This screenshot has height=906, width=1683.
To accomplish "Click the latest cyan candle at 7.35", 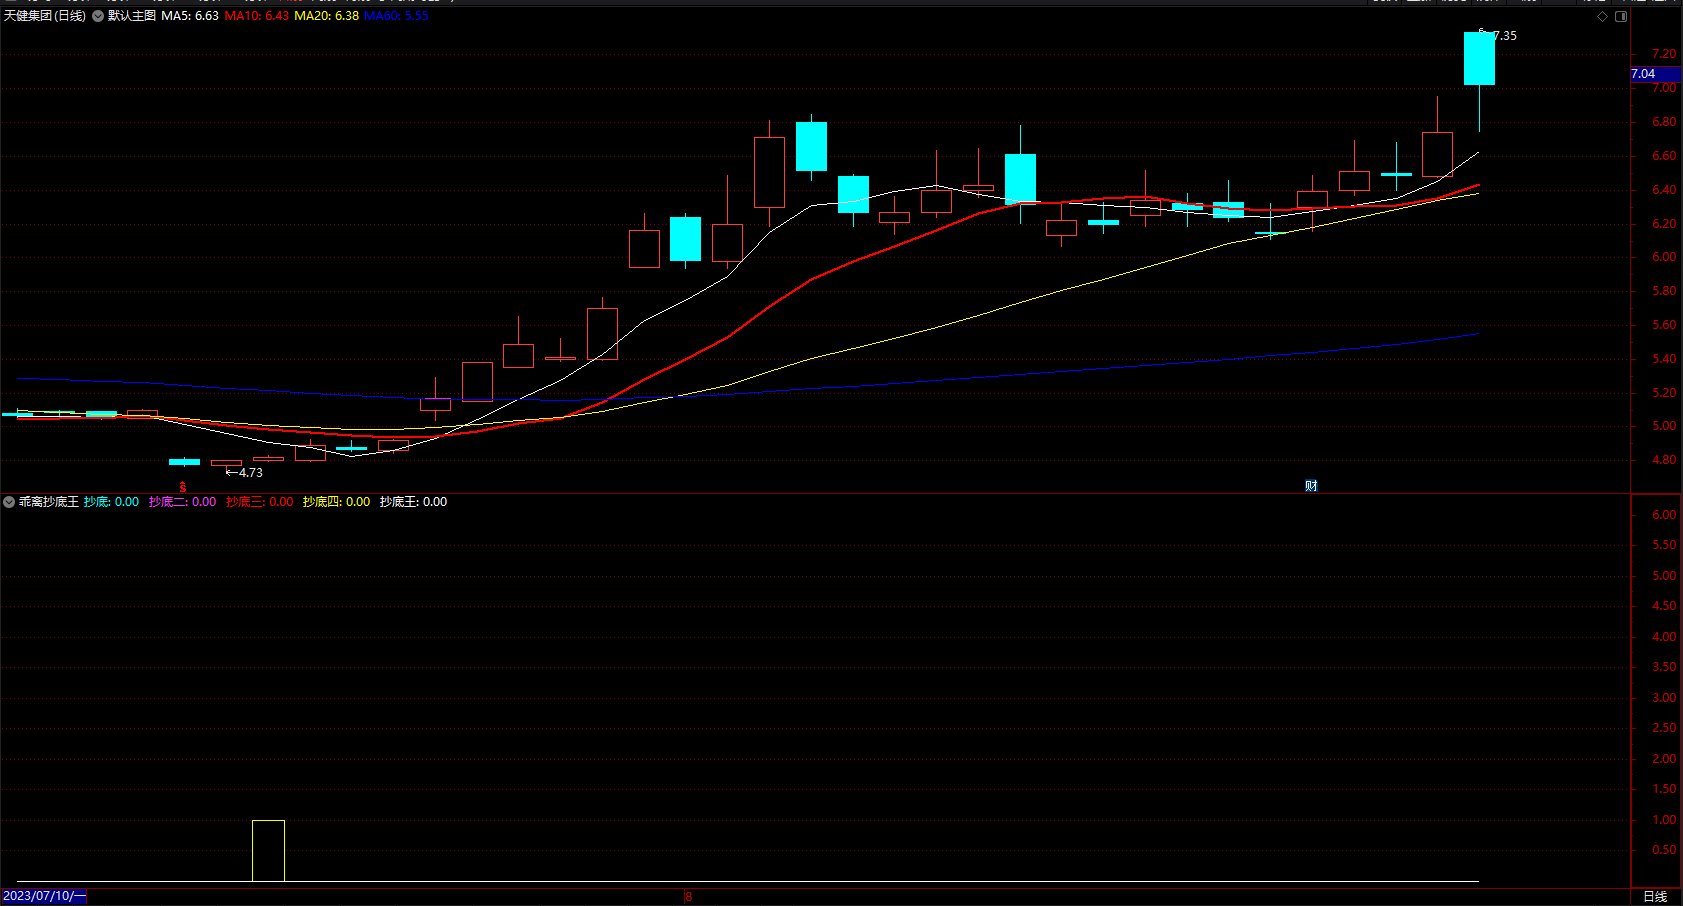I will [1479, 58].
